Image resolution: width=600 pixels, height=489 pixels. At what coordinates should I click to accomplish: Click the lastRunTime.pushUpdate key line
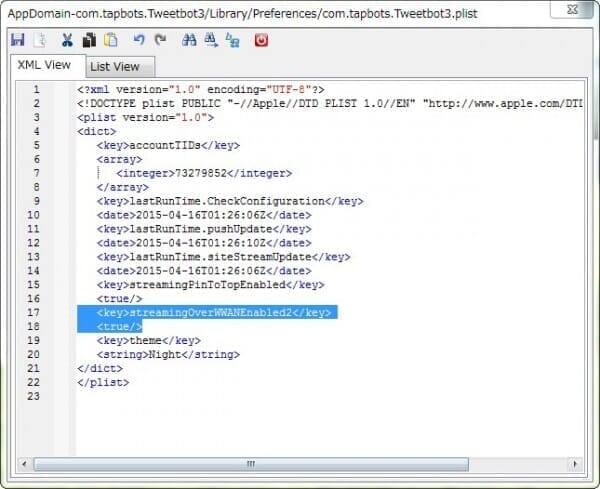coord(204,229)
